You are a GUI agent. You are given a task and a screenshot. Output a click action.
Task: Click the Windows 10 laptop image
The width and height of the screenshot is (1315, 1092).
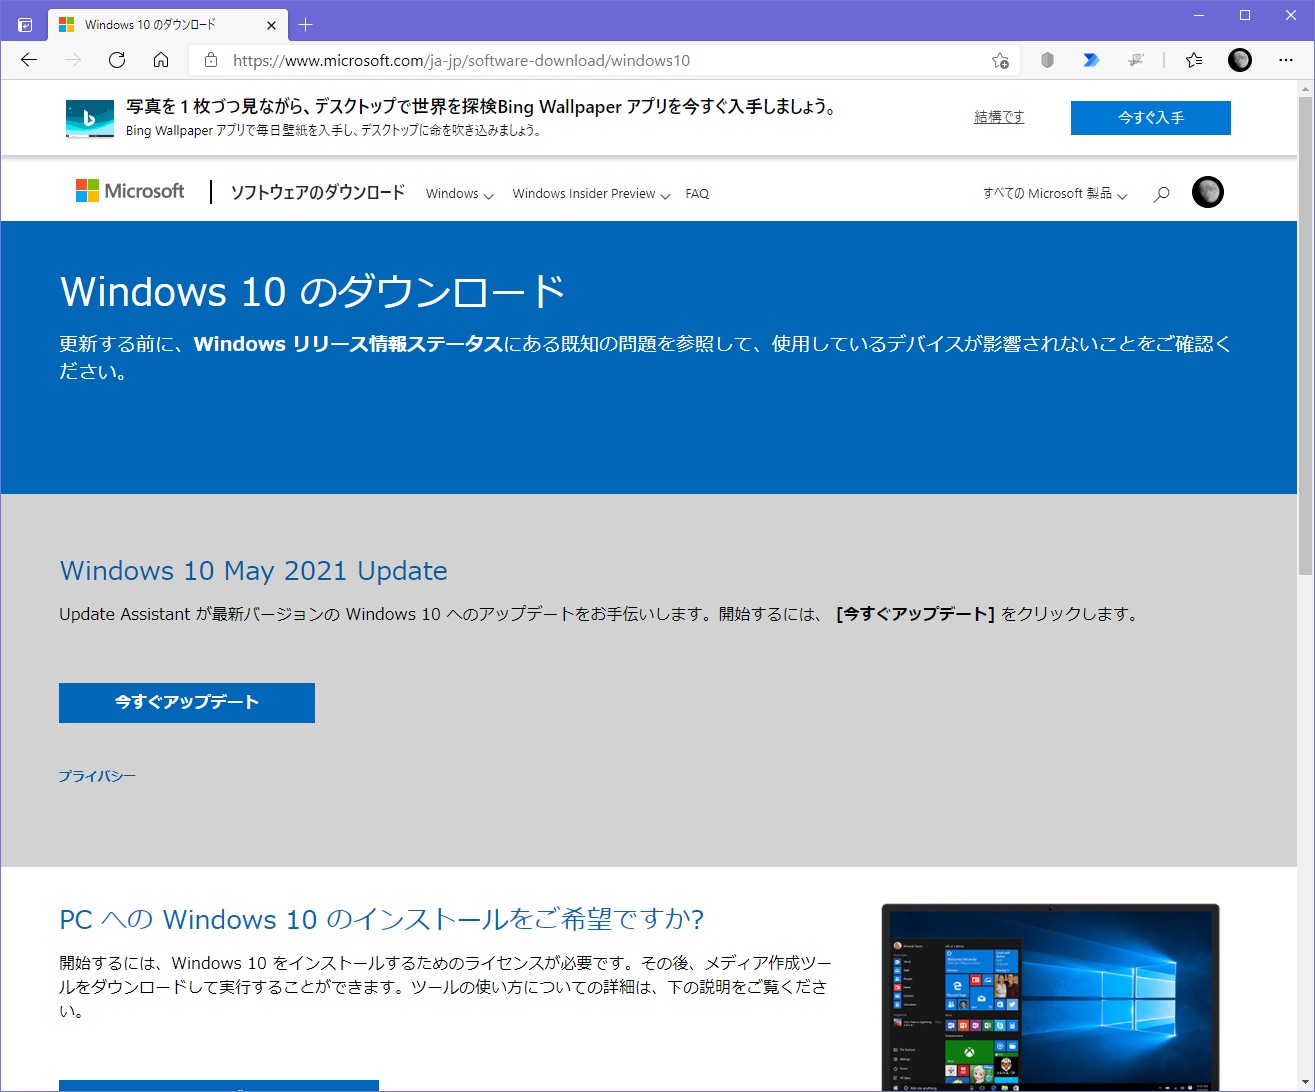click(x=1051, y=998)
